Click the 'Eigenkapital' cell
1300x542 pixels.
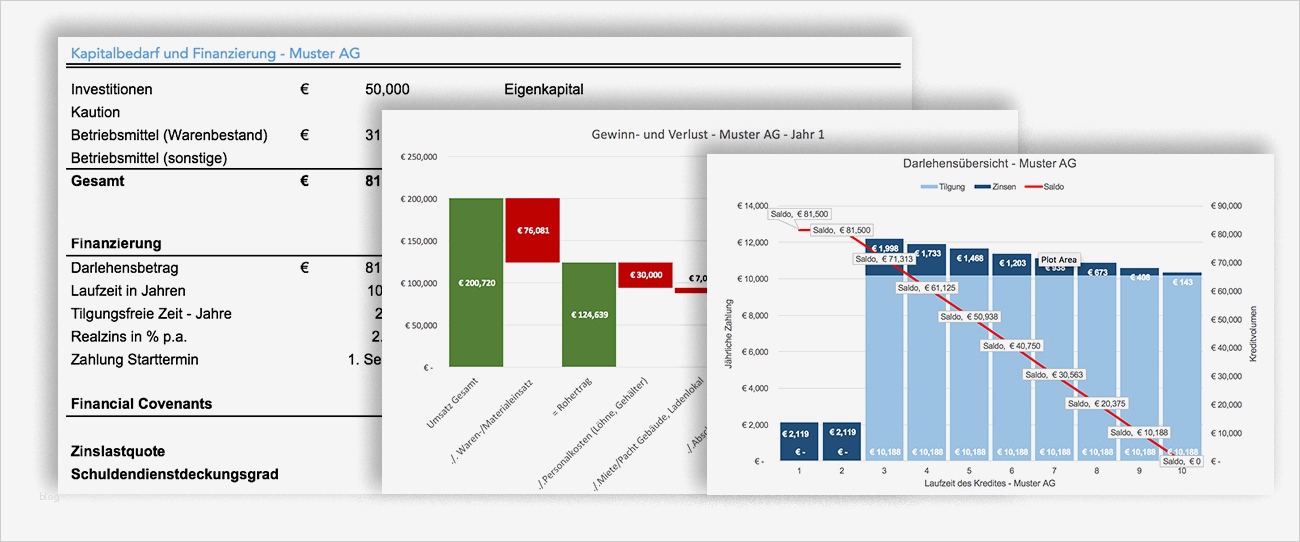coord(544,89)
